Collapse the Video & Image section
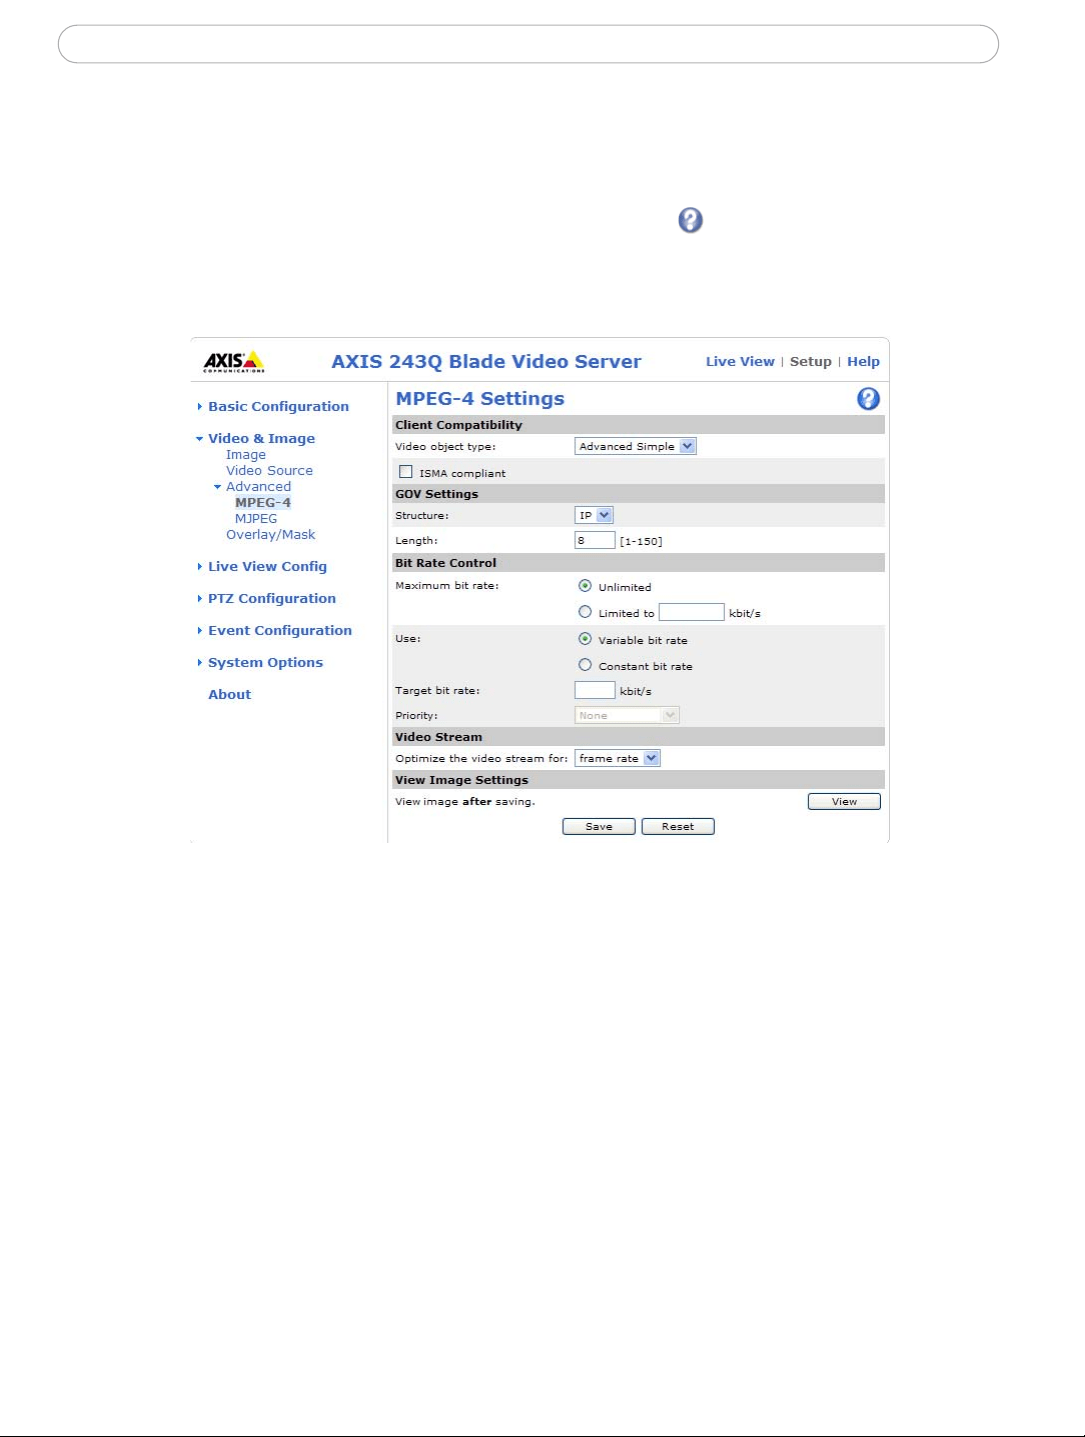 tap(200, 439)
